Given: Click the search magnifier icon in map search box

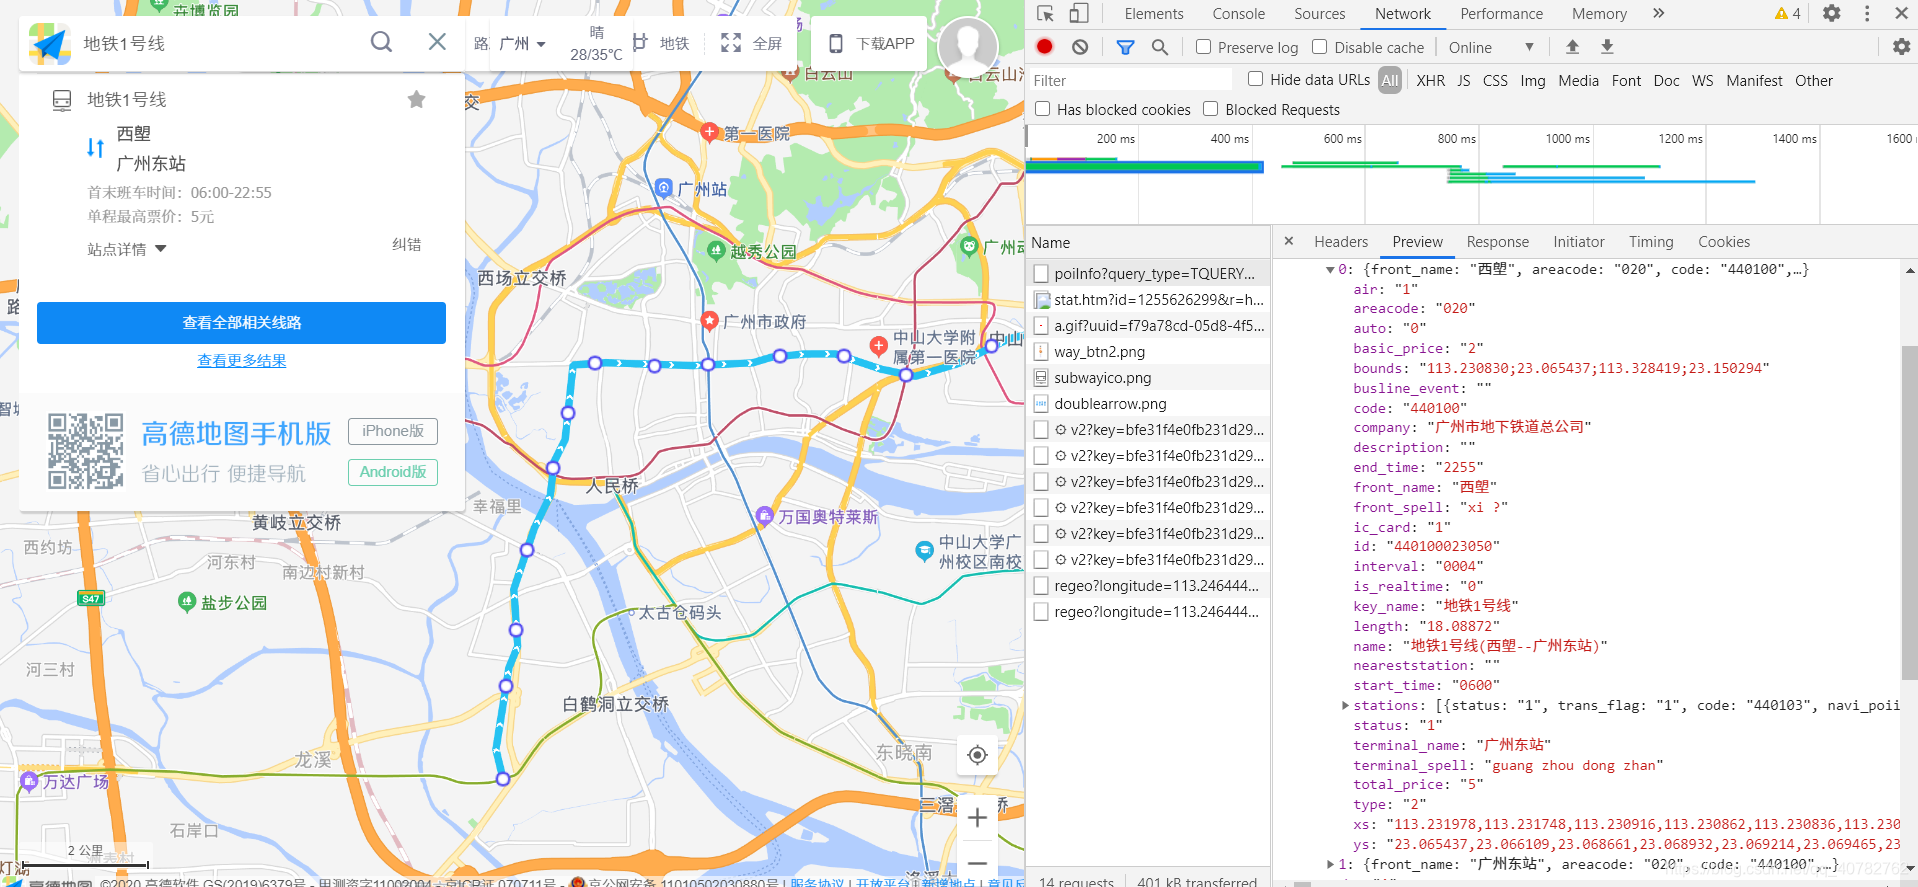Looking at the screenshot, I should pos(381,42).
